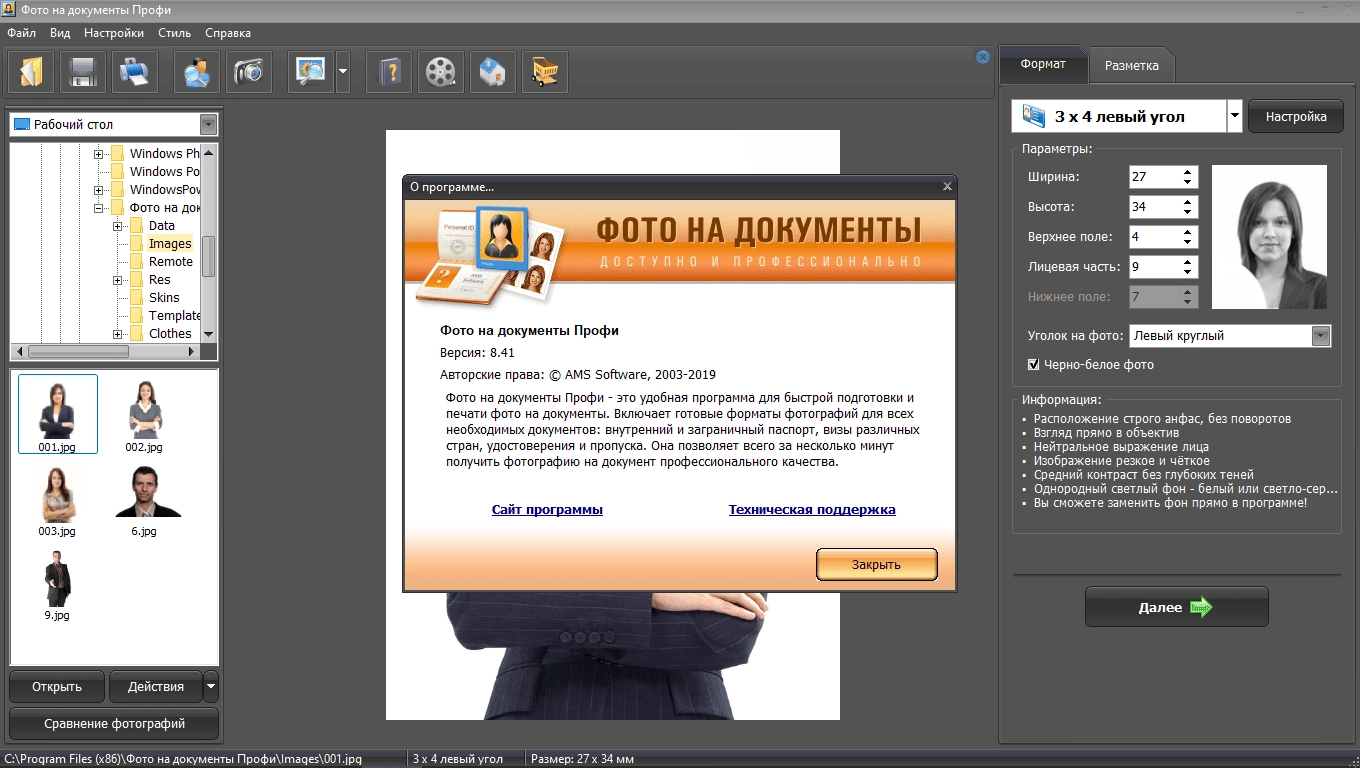Click the folder tree vertical scrollbar thumb
This screenshot has height=768, width=1360.
[208, 256]
